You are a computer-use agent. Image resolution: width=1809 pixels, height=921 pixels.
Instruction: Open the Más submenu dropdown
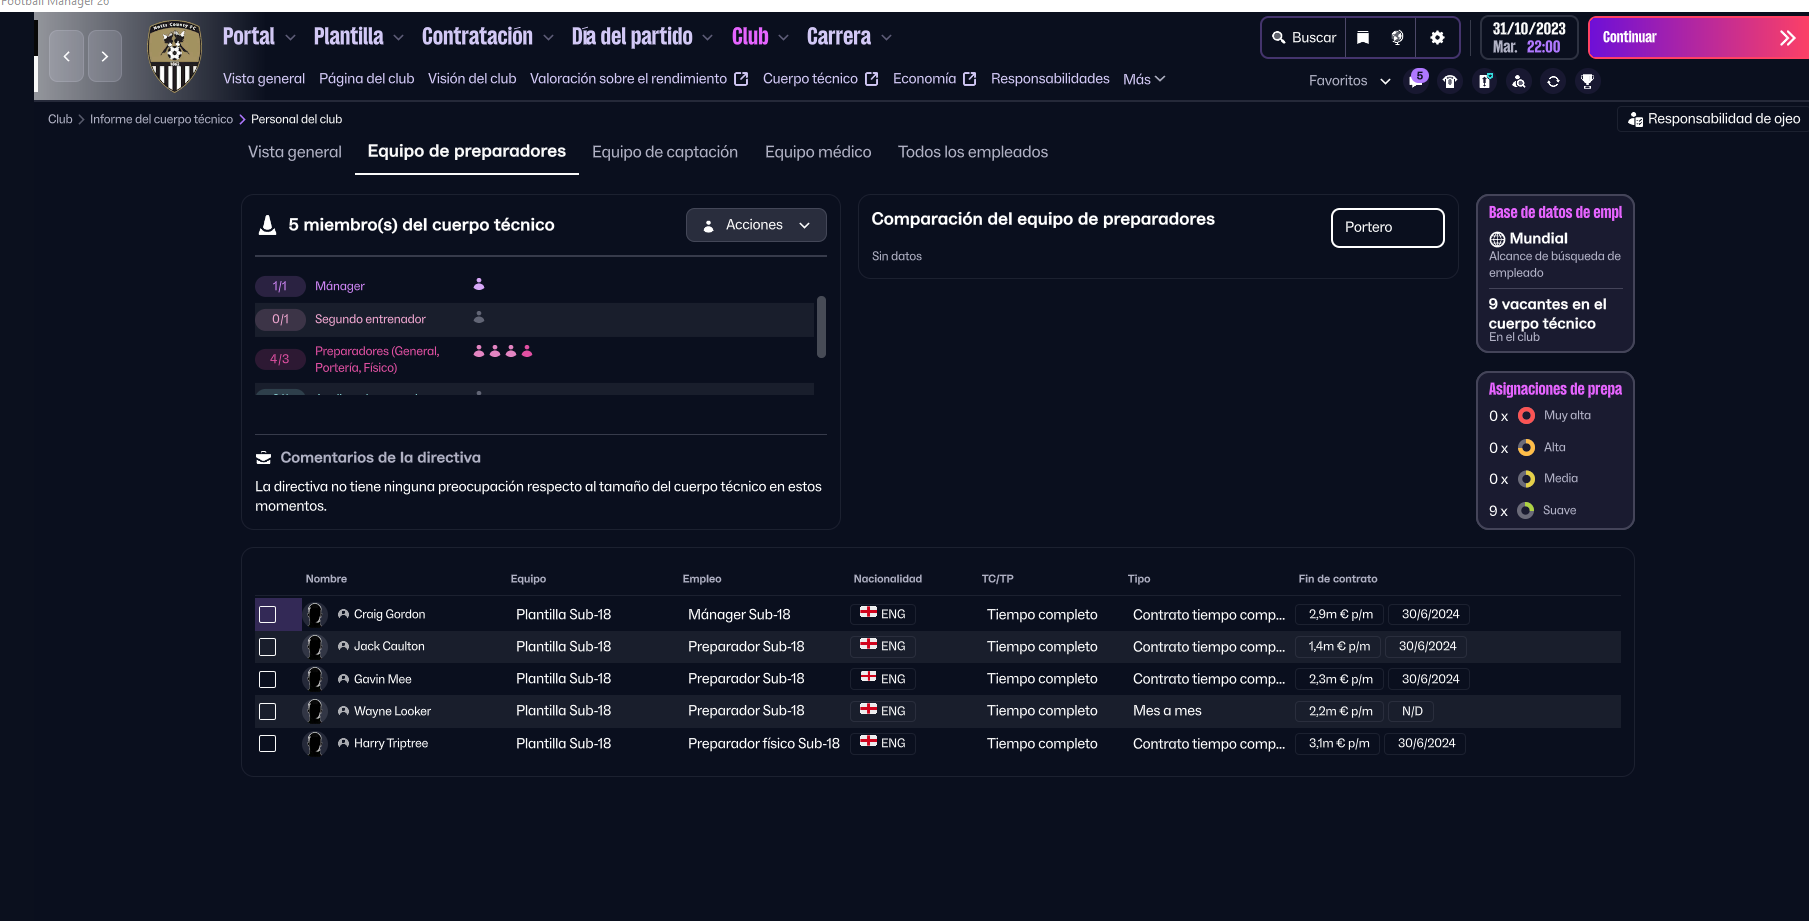[1144, 79]
